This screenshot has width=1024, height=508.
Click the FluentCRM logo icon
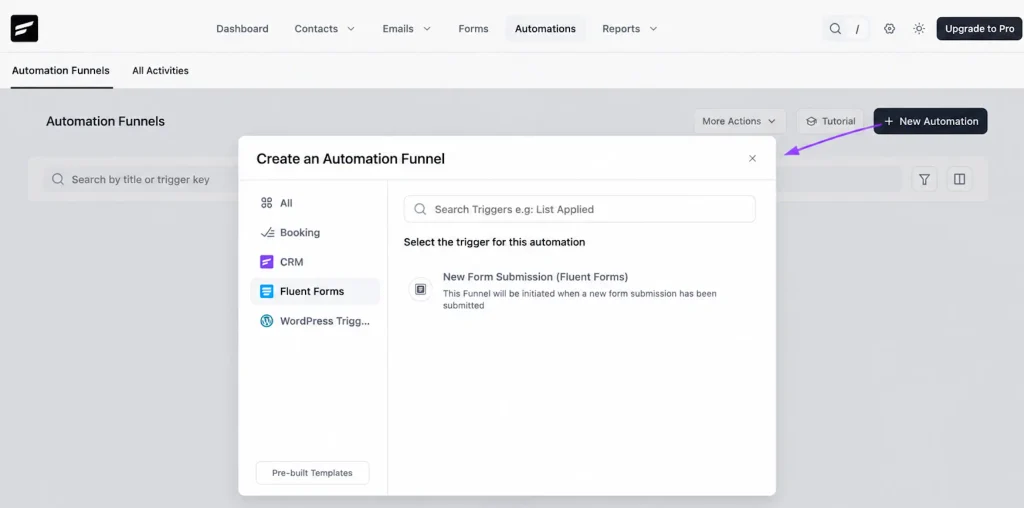point(24,28)
